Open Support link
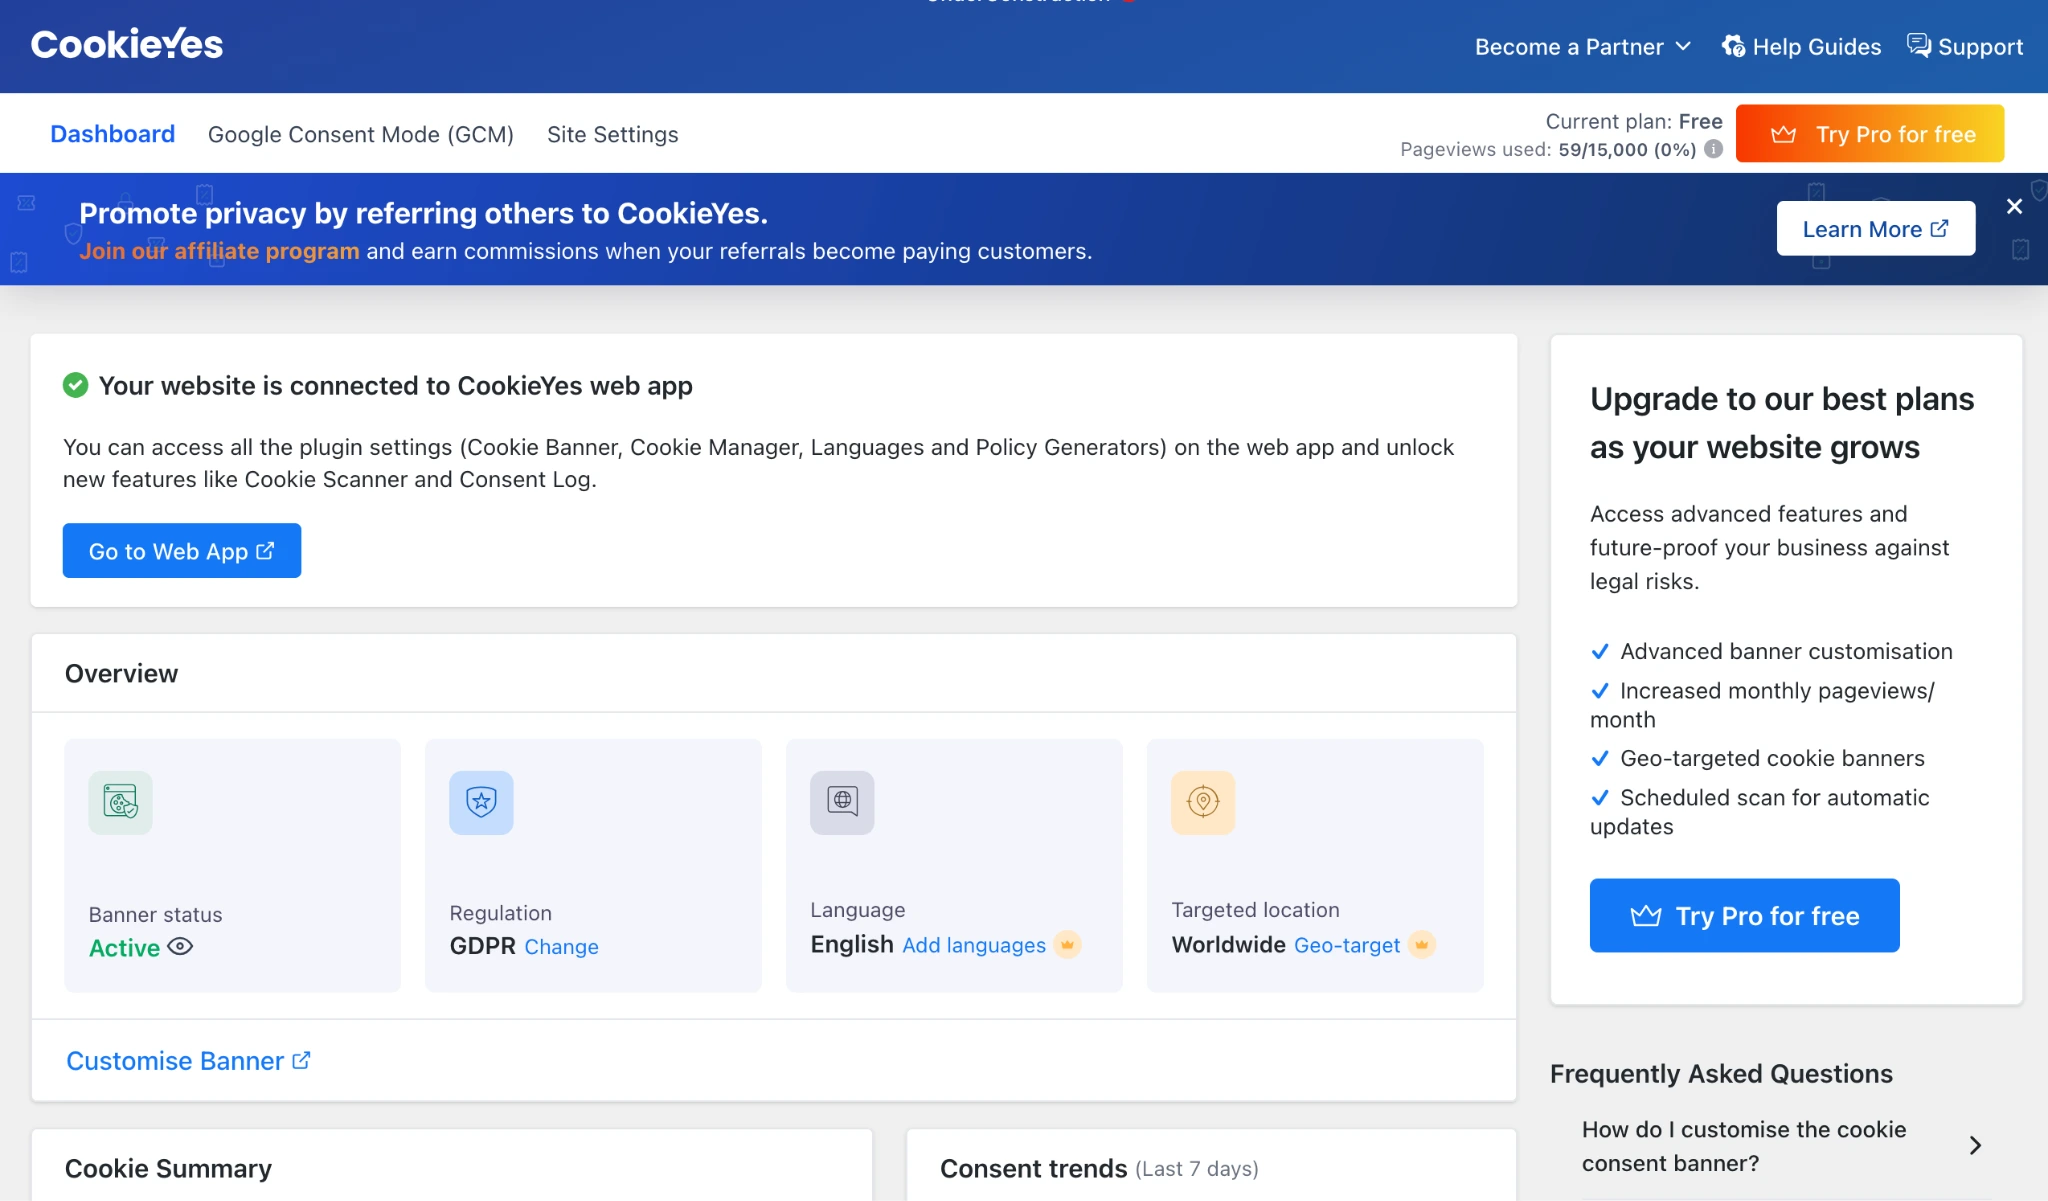 1965,46
